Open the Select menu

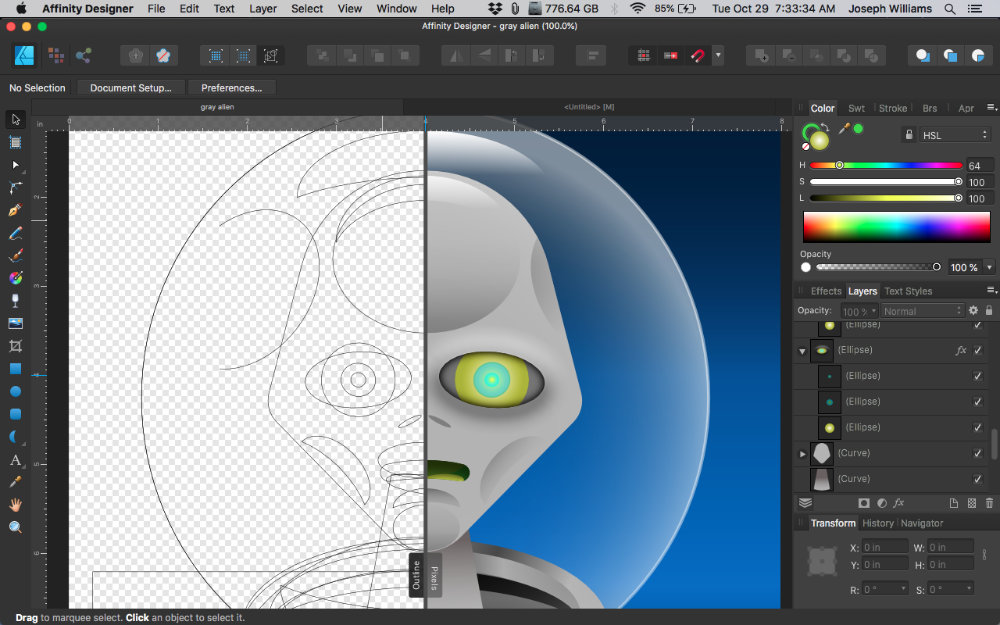[x=306, y=8]
